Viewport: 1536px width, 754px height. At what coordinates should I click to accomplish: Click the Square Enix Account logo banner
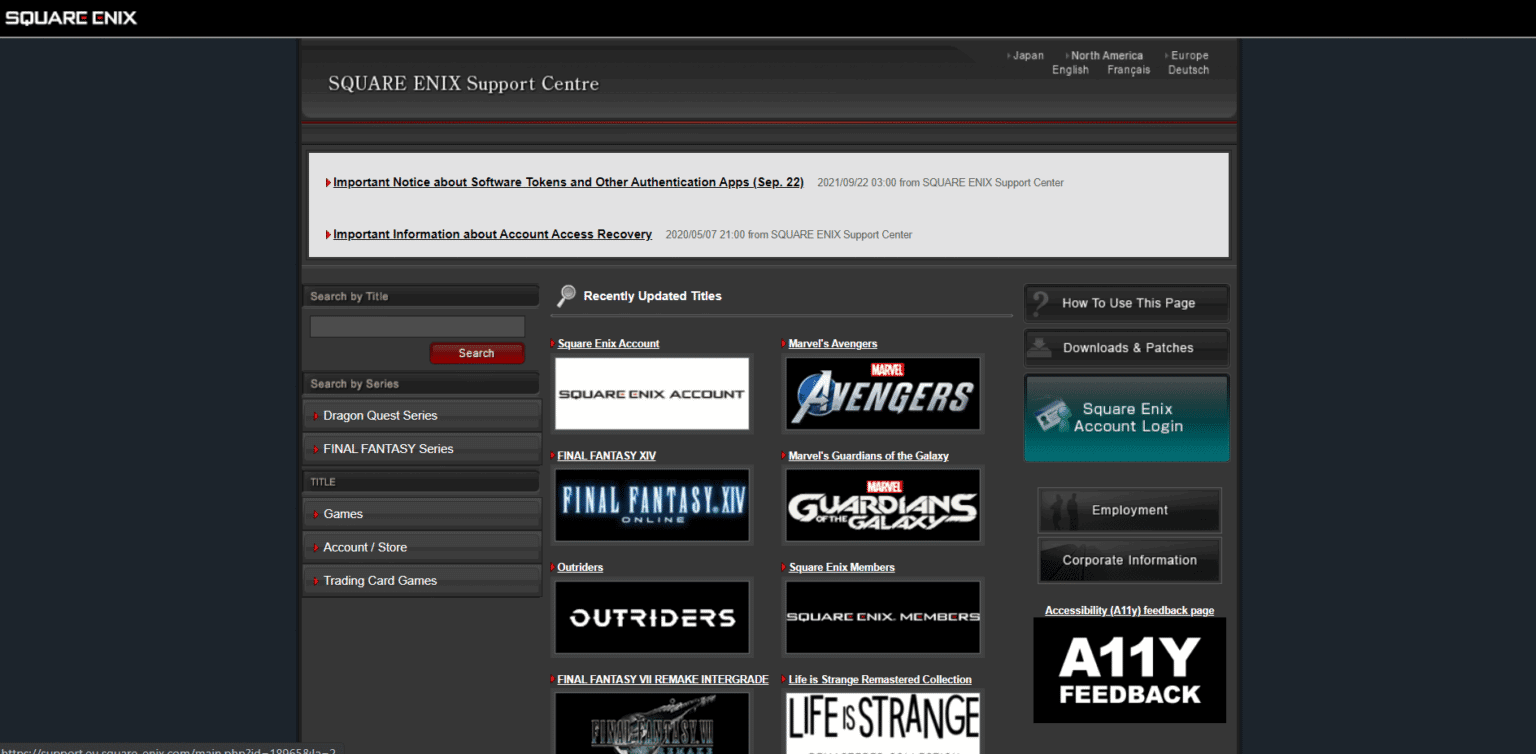pyautogui.click(x=652, y=394)
